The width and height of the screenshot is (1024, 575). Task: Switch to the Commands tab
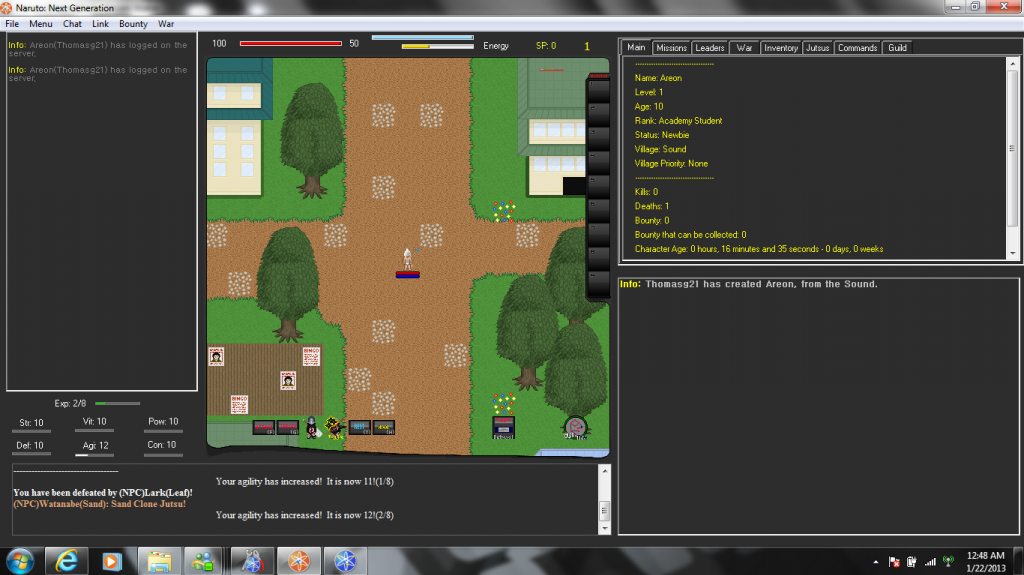pos(857,48)
